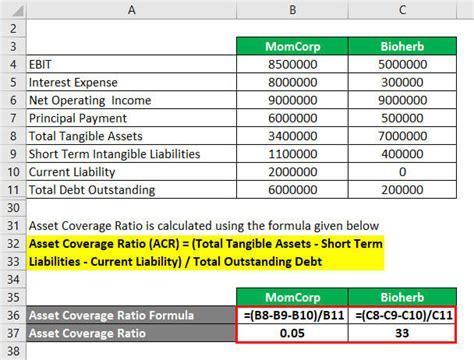The image size is (474, 360).
Task: Click the Bioherb header in row 3
Action: pyautogui.click(x=402, y=46)
